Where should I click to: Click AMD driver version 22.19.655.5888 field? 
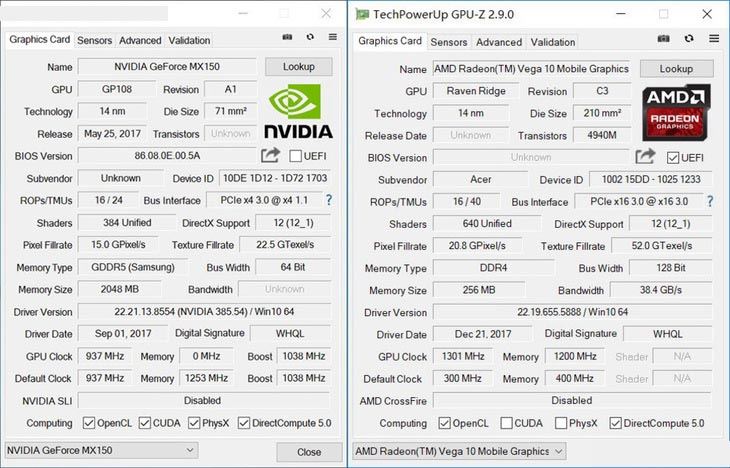click(572, 312)
